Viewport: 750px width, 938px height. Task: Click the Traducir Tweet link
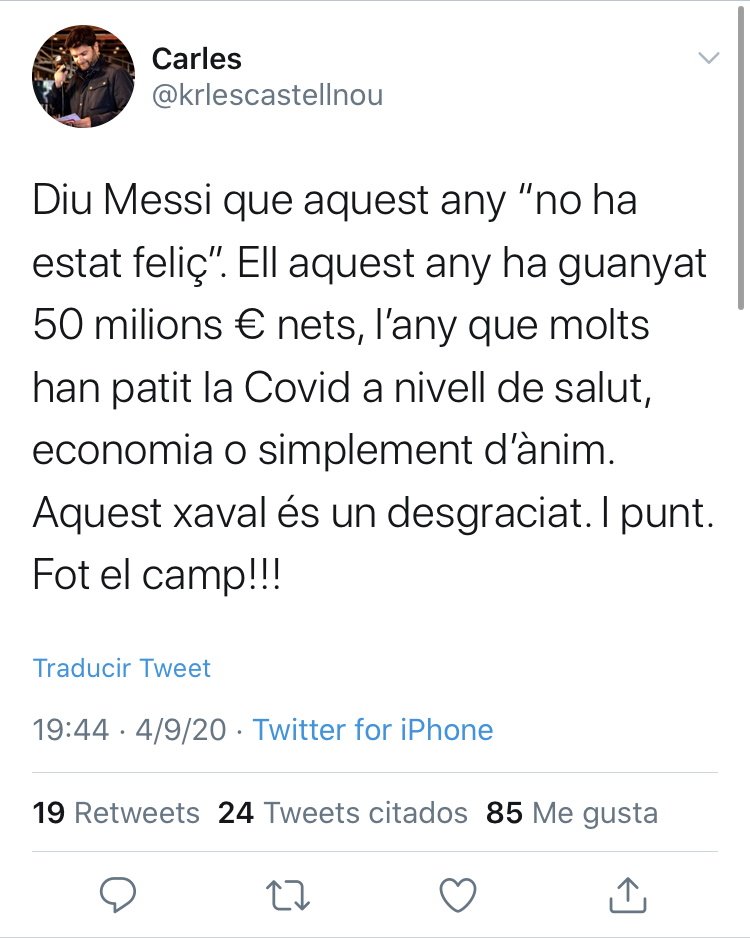pos(121,668)
